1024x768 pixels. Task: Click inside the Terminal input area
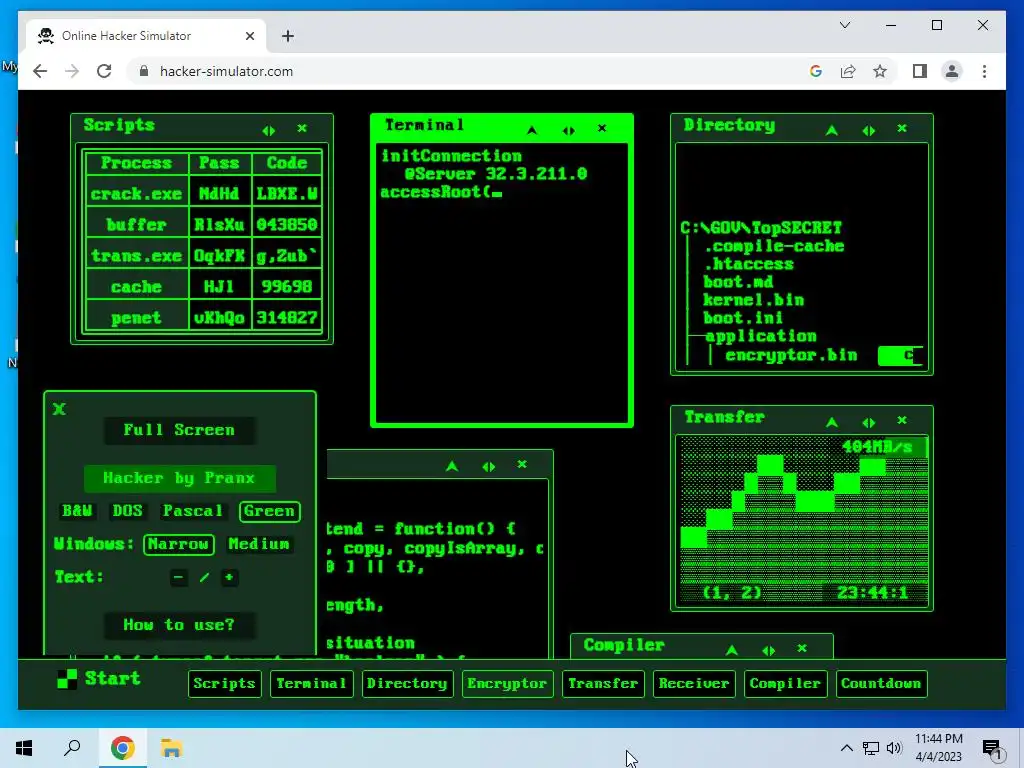point(502,283)
